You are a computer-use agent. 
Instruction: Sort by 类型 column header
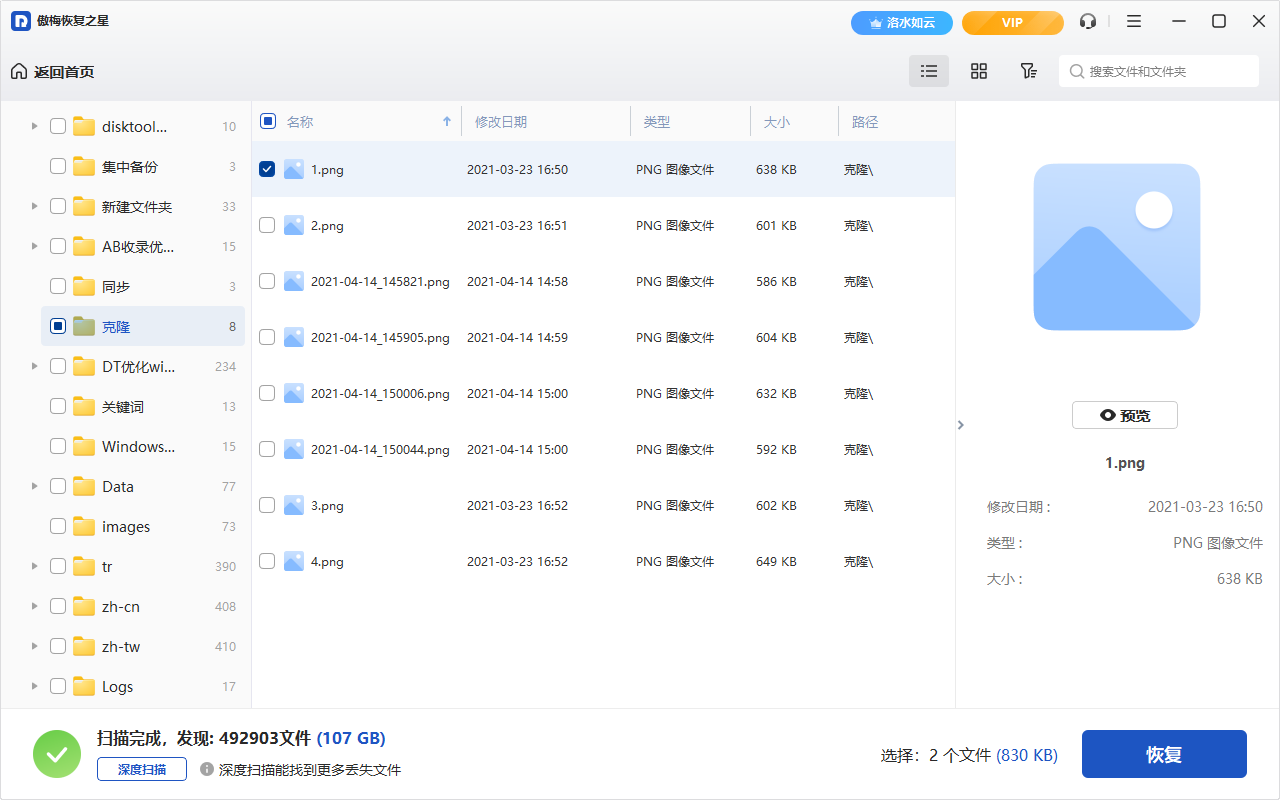657,122
